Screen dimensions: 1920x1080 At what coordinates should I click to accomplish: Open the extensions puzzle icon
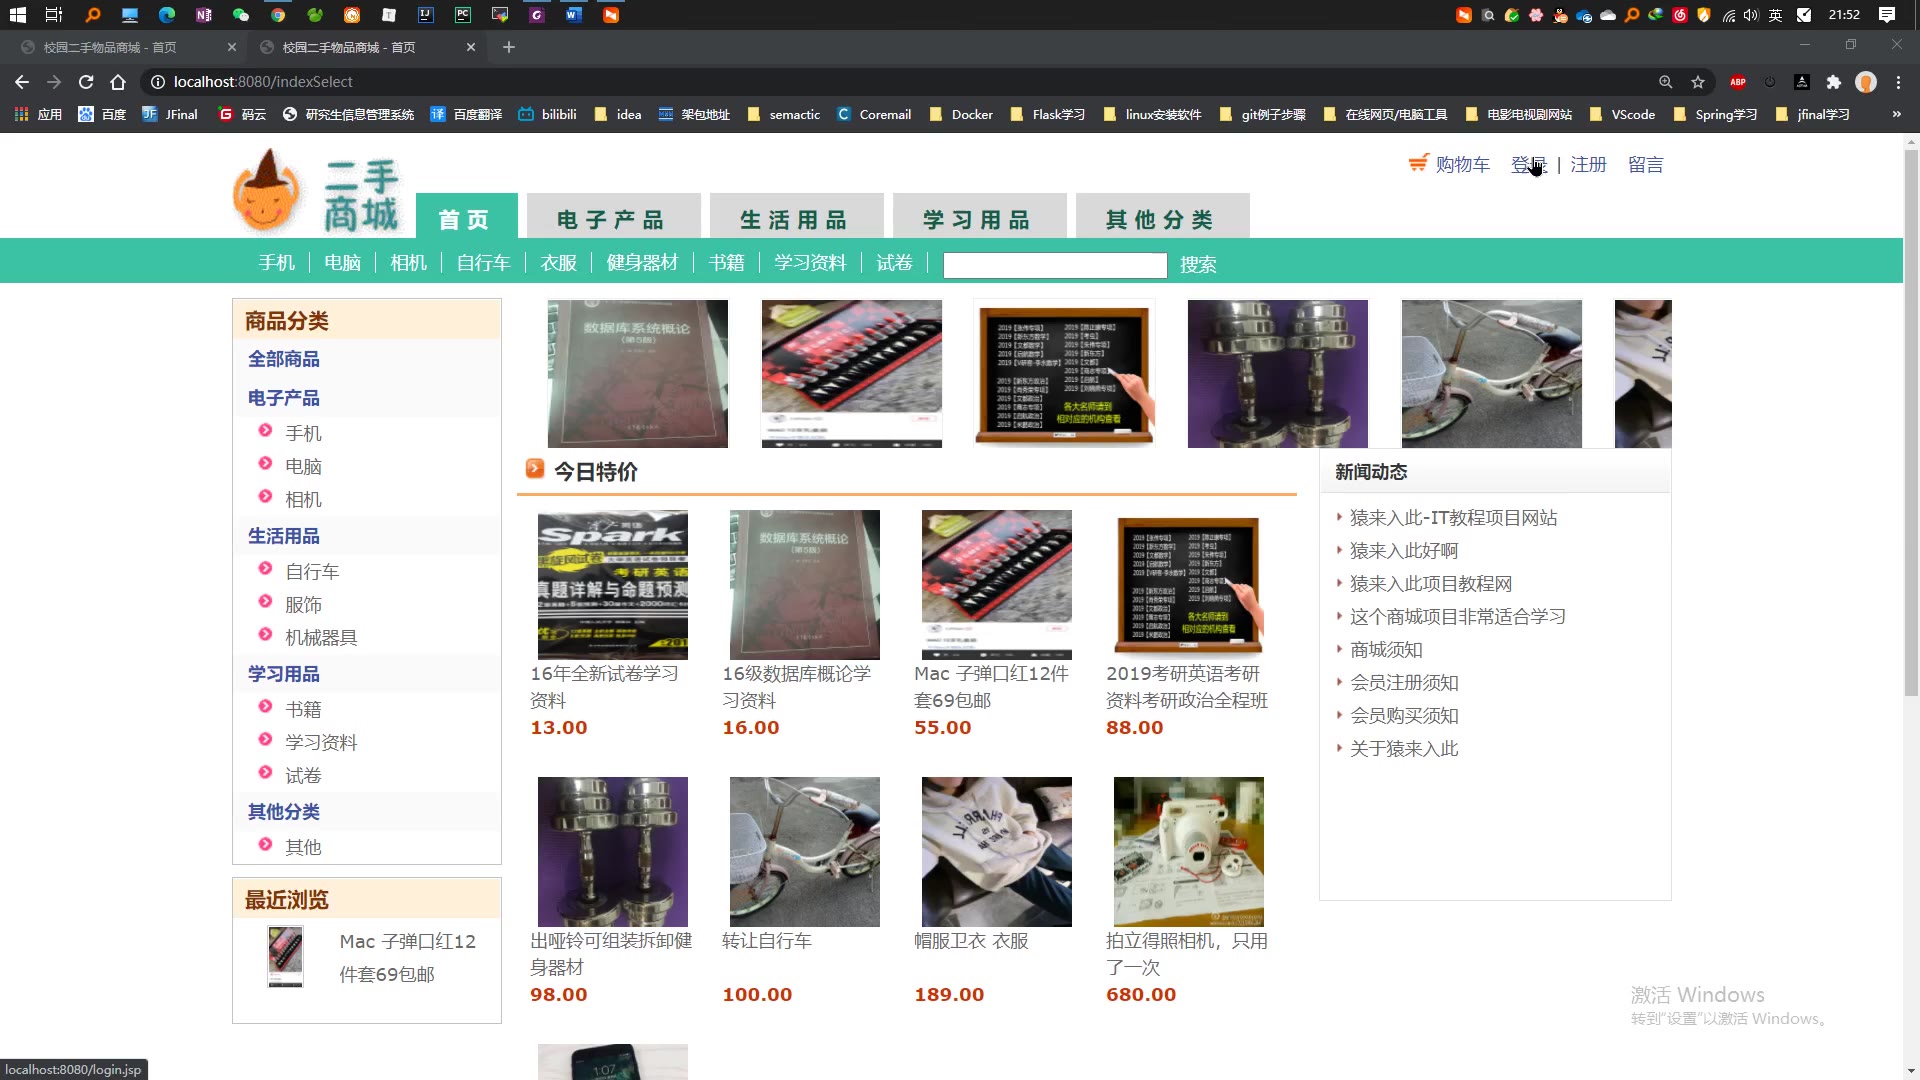(x=1833, y=82)
